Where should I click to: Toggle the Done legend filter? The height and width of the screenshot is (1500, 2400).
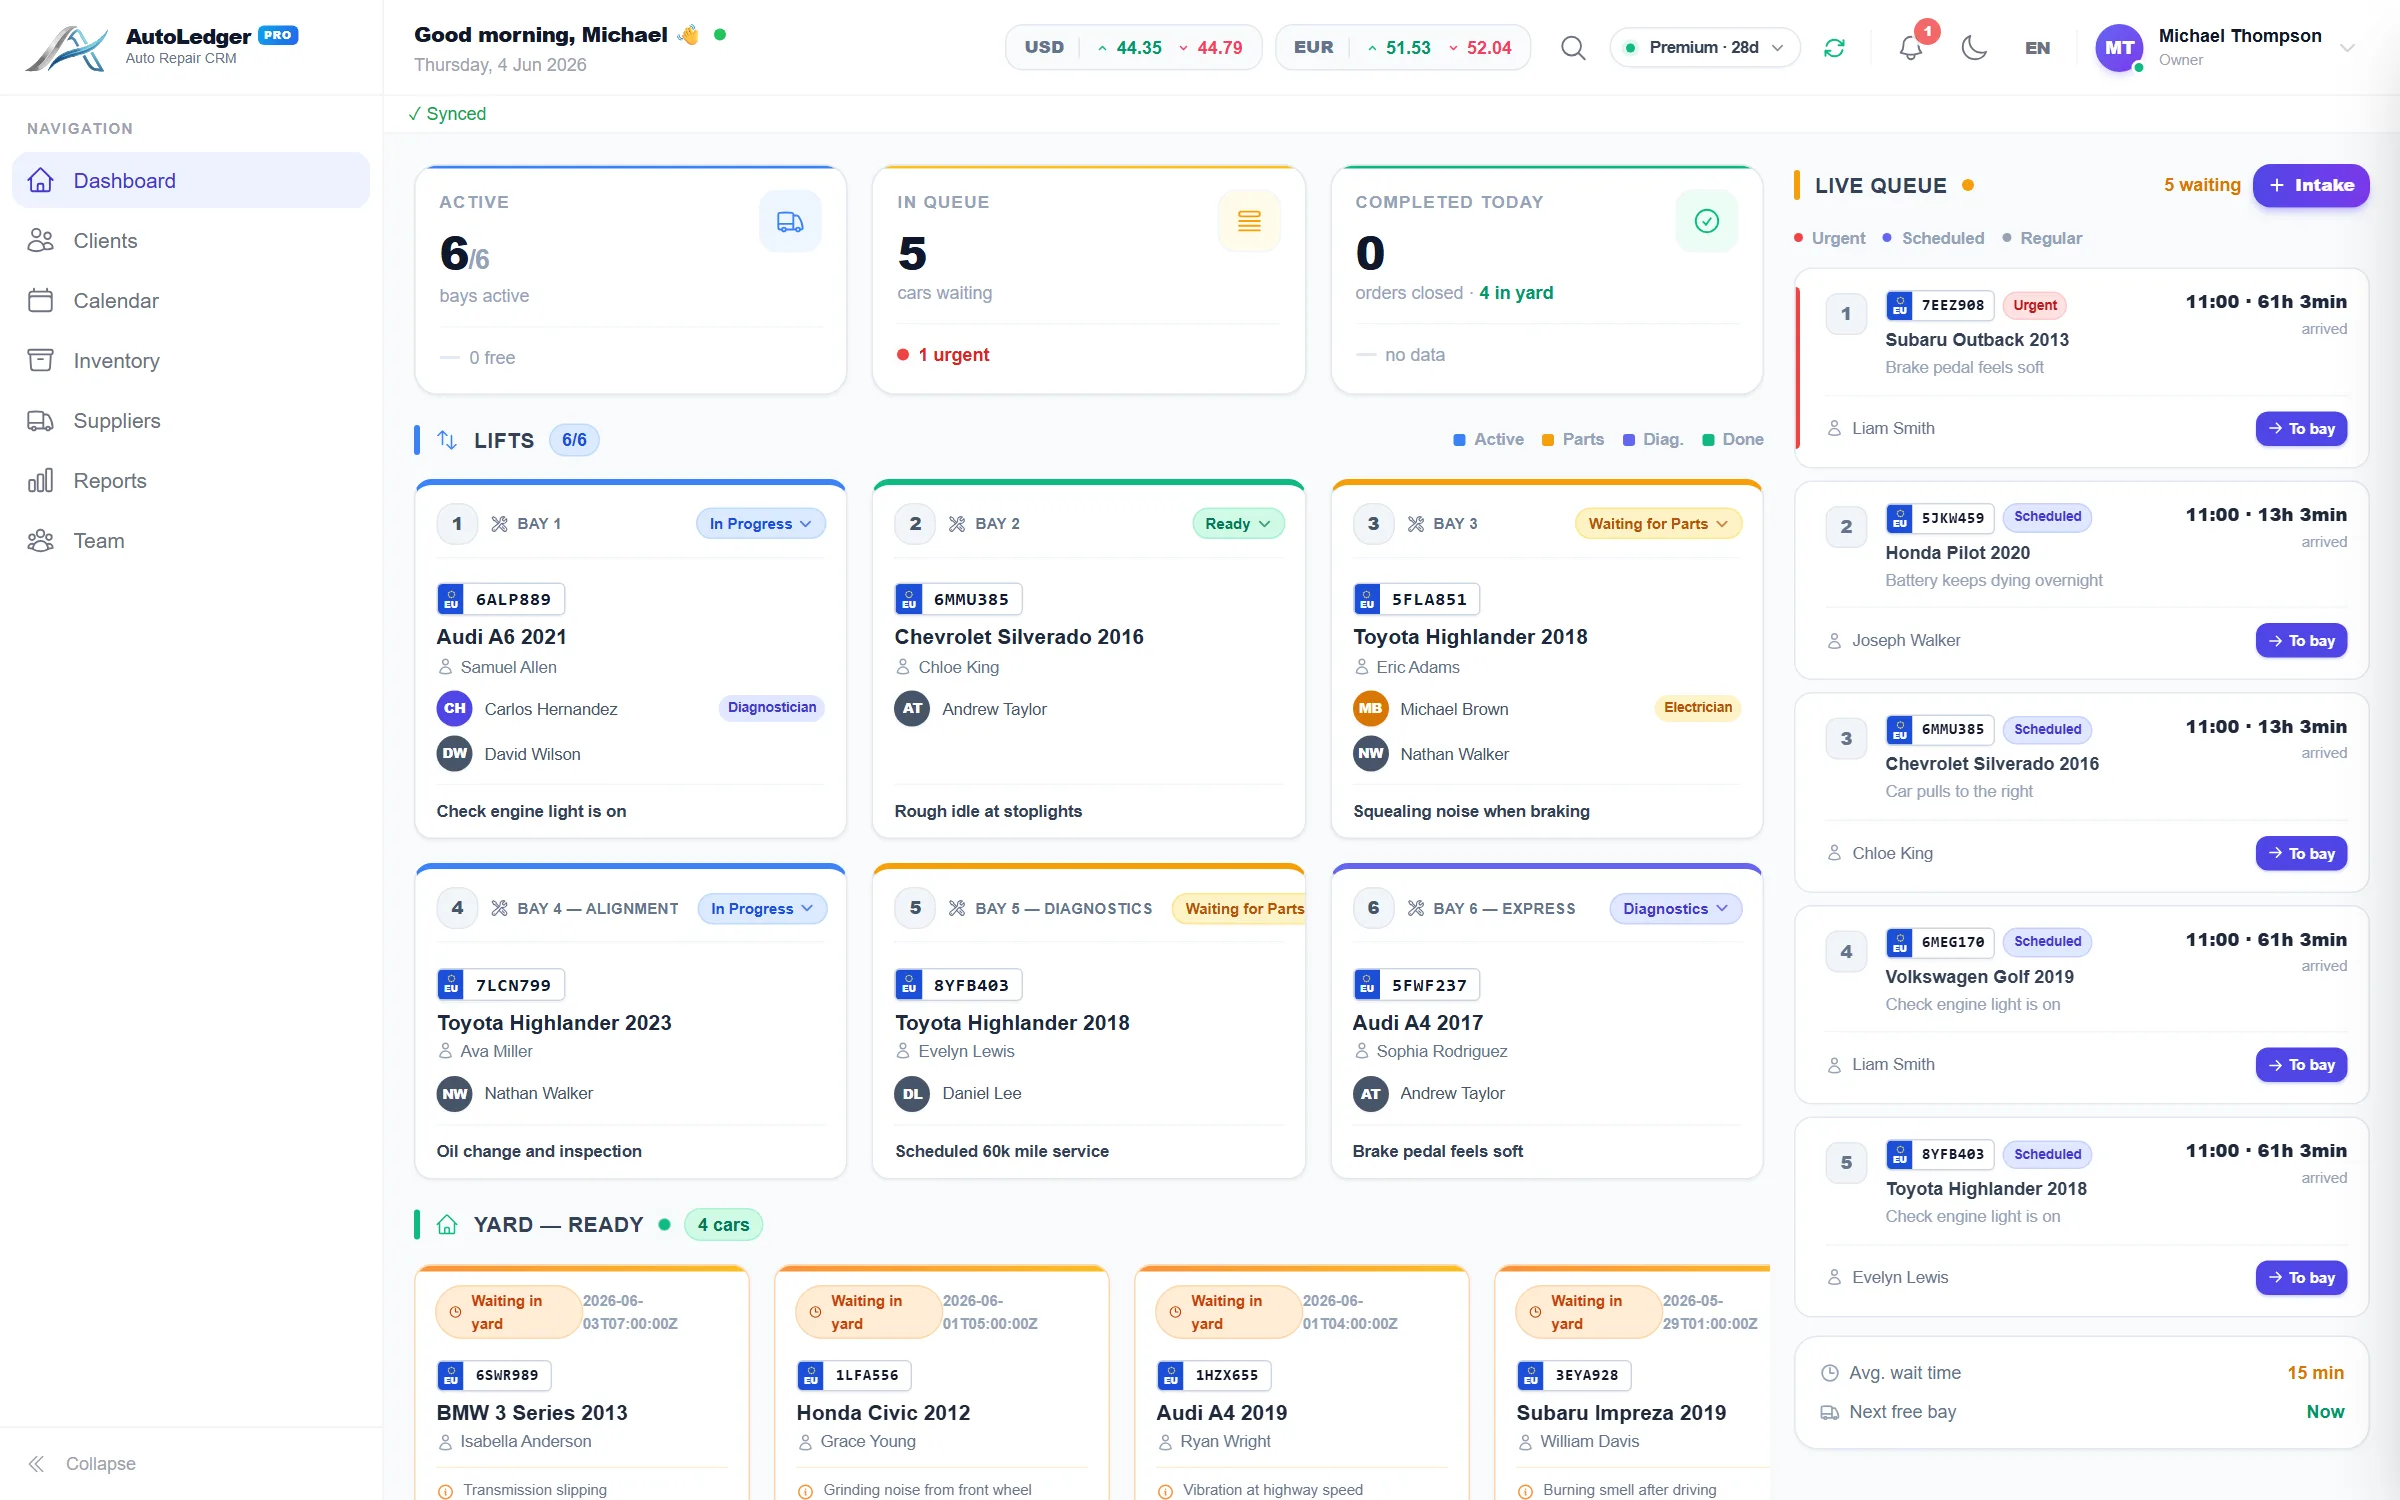click(1733, 440)
